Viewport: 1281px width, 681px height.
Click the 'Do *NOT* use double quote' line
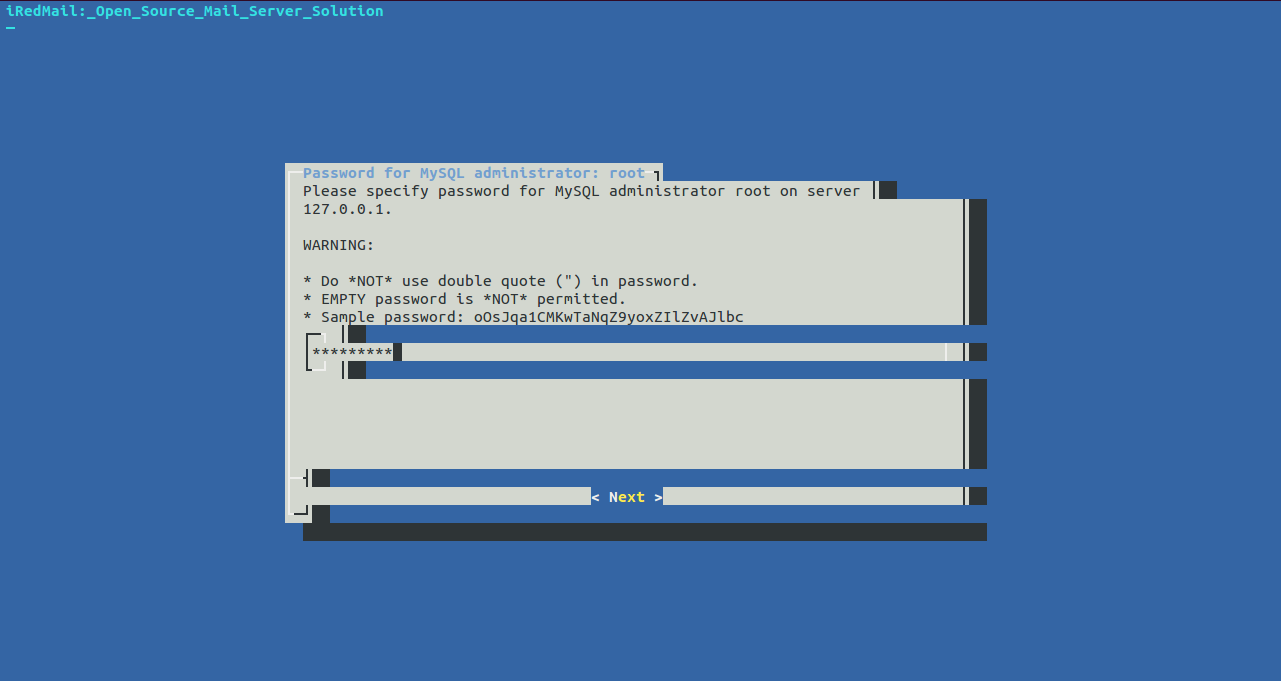coord(501,281)
